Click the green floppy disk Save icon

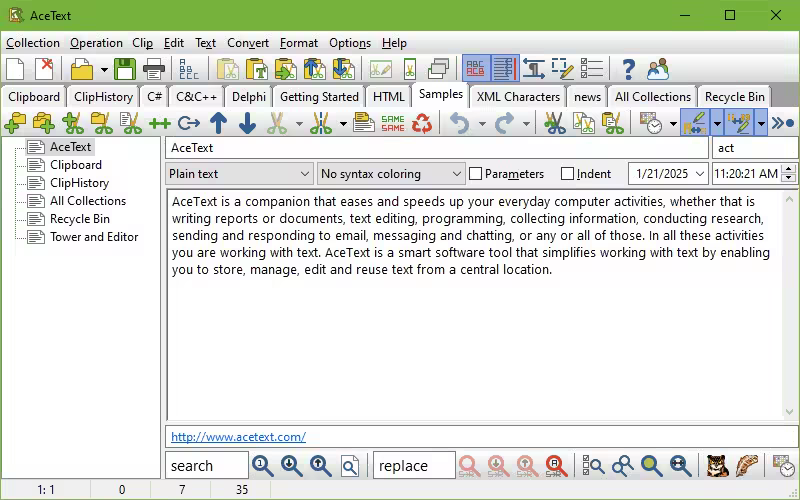click(x=124, y=69)
